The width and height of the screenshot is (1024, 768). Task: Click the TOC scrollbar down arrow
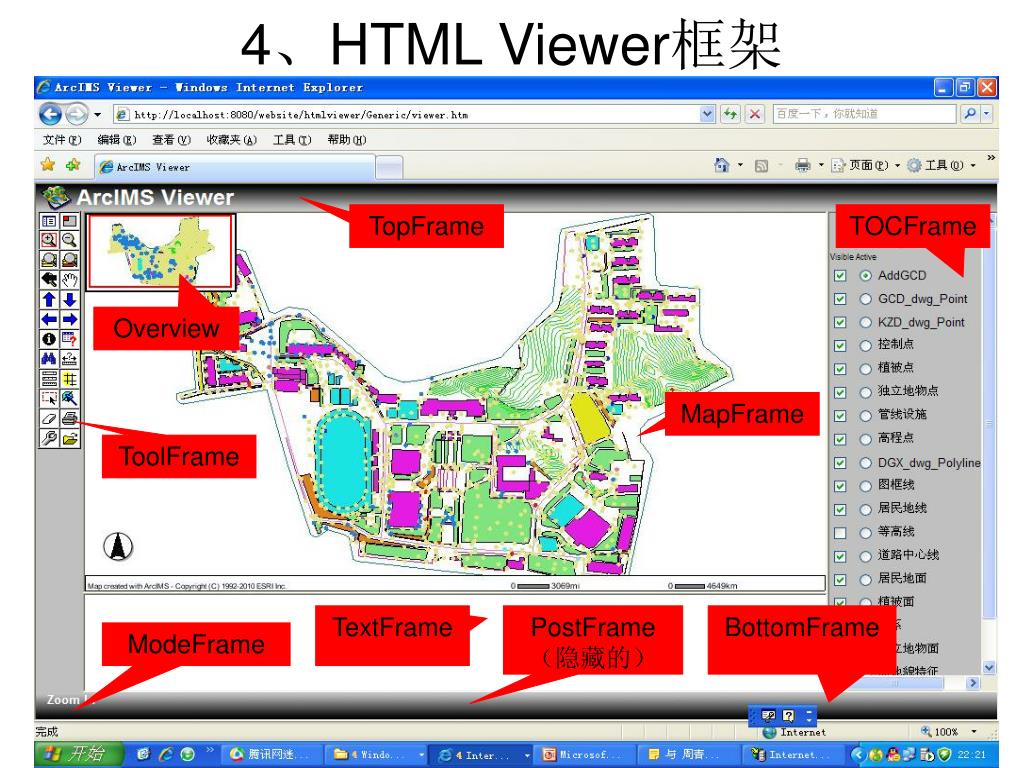click(x=989, y=667)
